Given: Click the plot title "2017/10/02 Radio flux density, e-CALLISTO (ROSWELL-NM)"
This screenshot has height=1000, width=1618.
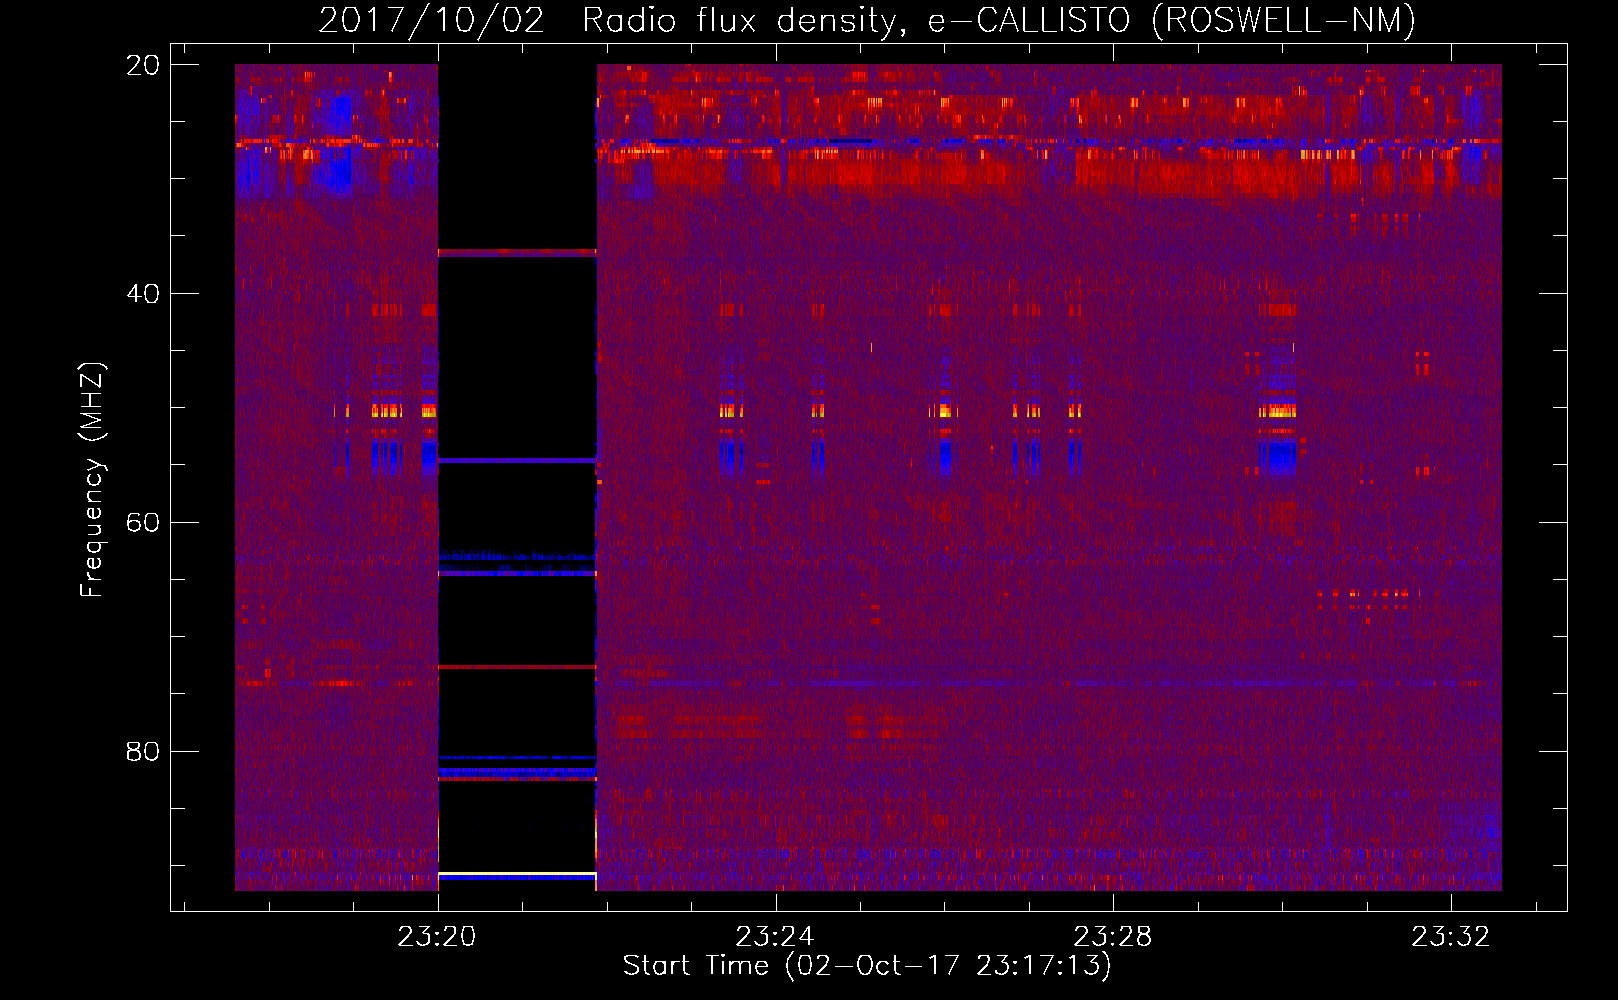Looking at the screenshot, I should (867, 20).
